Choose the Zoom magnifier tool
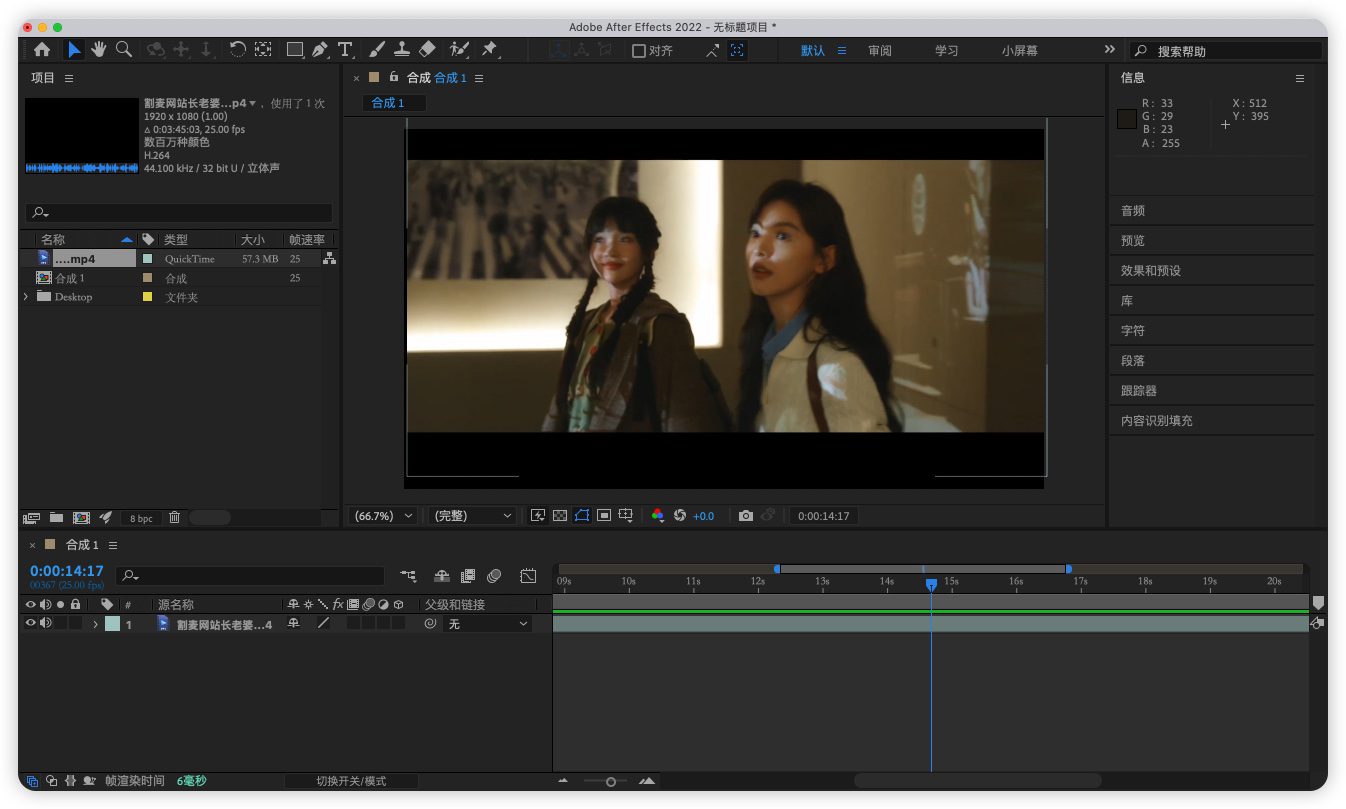This screenshot has width=1346, height=809. 124,49
